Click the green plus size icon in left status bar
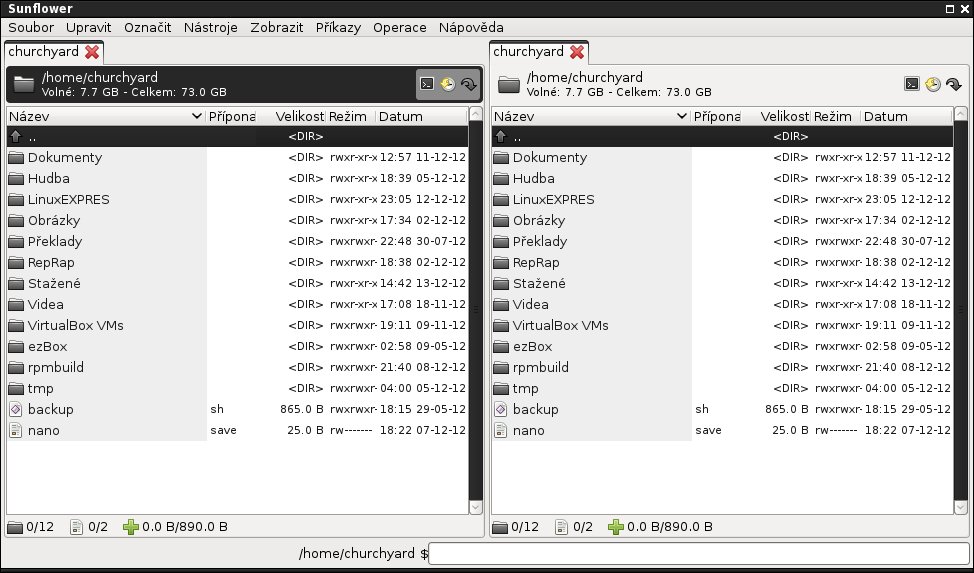 pyautogui.click(x=130, y=527)
